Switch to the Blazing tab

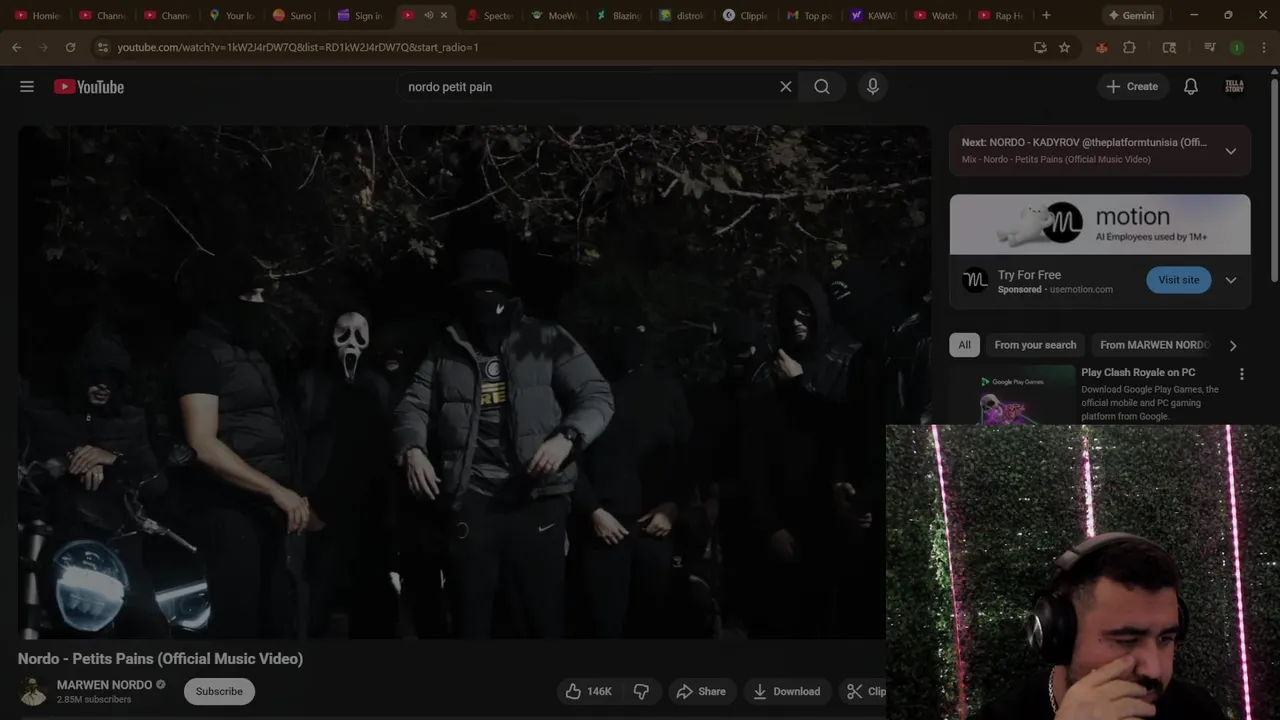[x=619, y=15]
